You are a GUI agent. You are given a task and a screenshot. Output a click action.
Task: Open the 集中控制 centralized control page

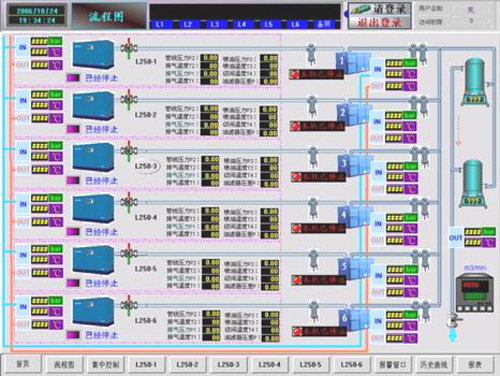click(105, 364)
